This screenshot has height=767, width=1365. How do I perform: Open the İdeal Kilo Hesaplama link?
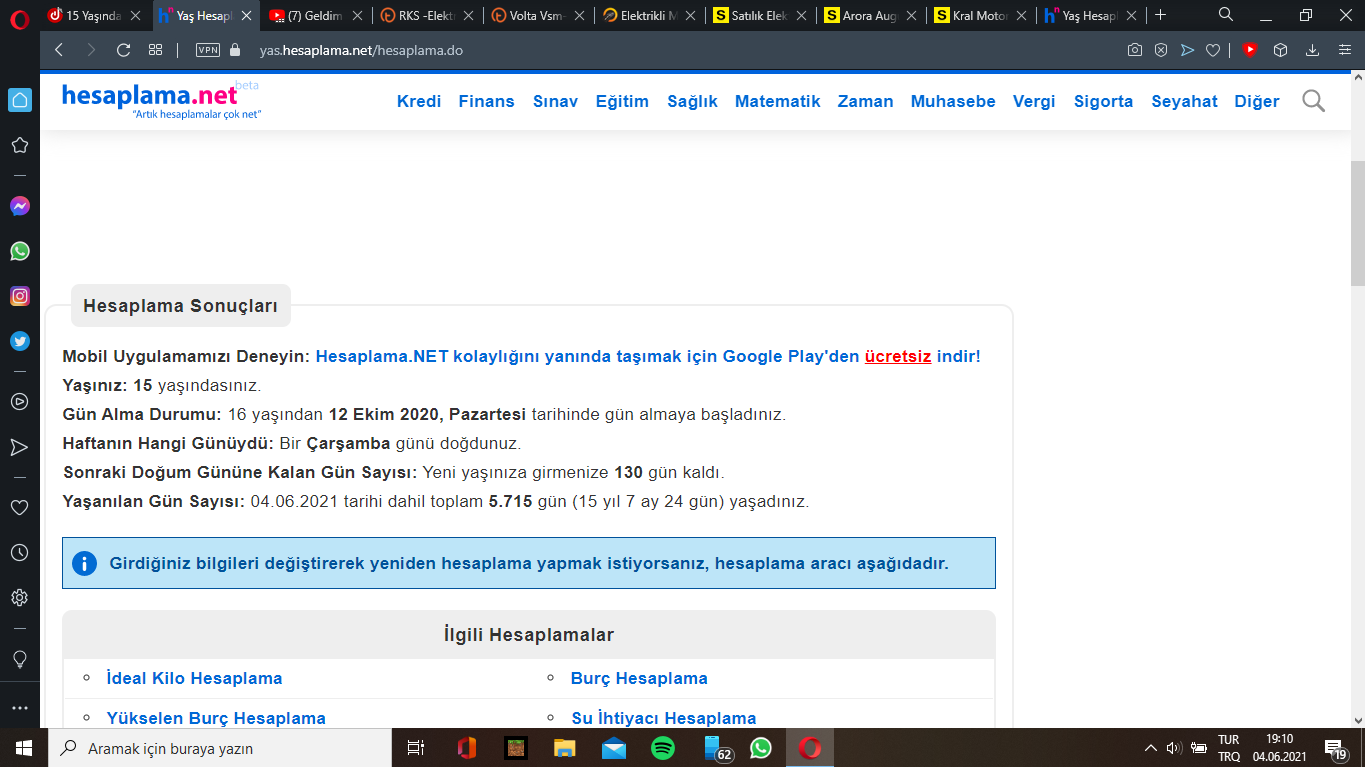click(195, 678)
